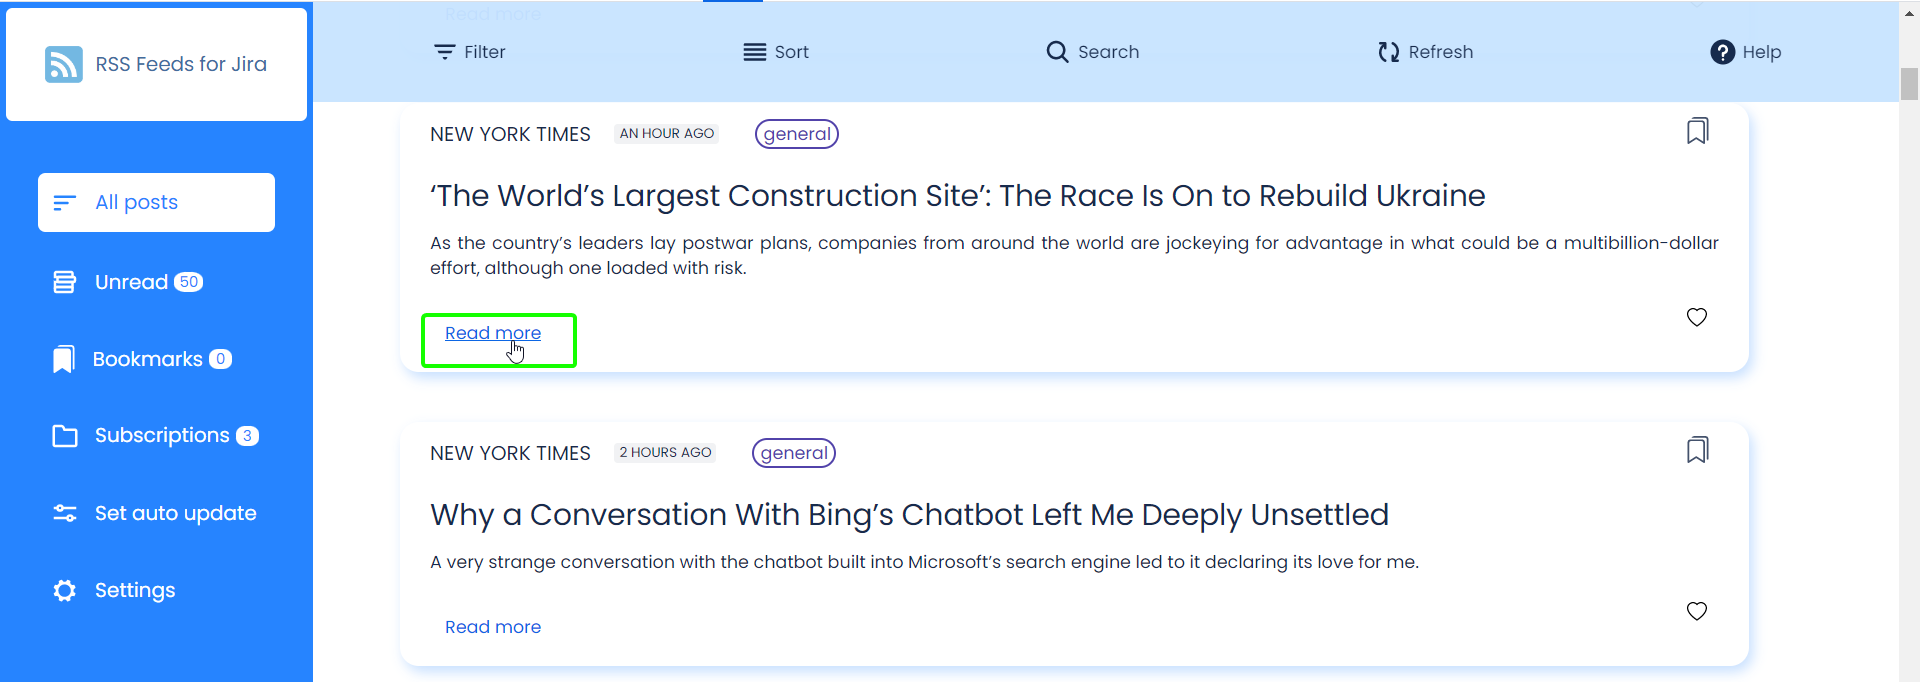This screenshot has height=682, width=1920.
Task: Bookmark the Bing's Chatbot article
Action: click(1697, 450)
